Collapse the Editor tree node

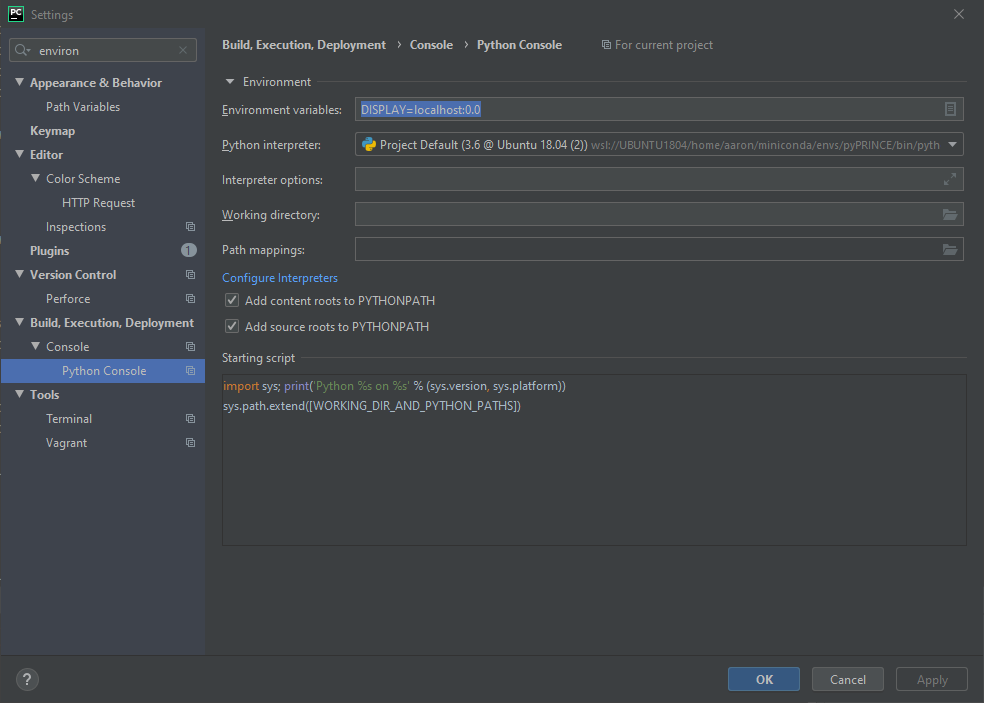coord(19,154)
